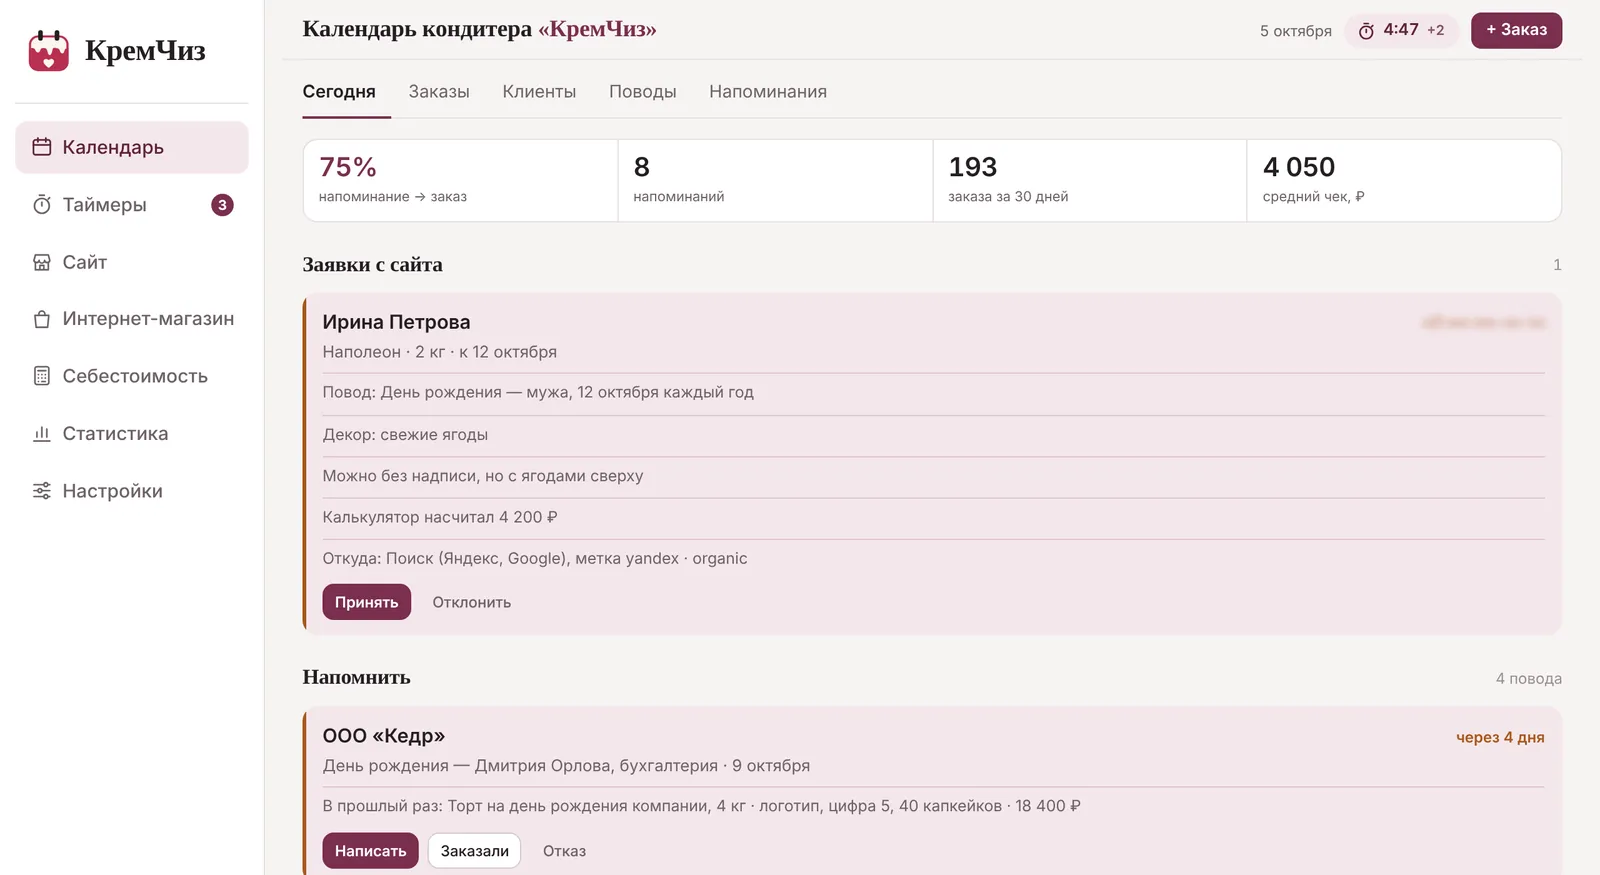Go to Себестоимость in sidebar
The height and width of the screenshot is (875, 1600).
click(132, 376)
